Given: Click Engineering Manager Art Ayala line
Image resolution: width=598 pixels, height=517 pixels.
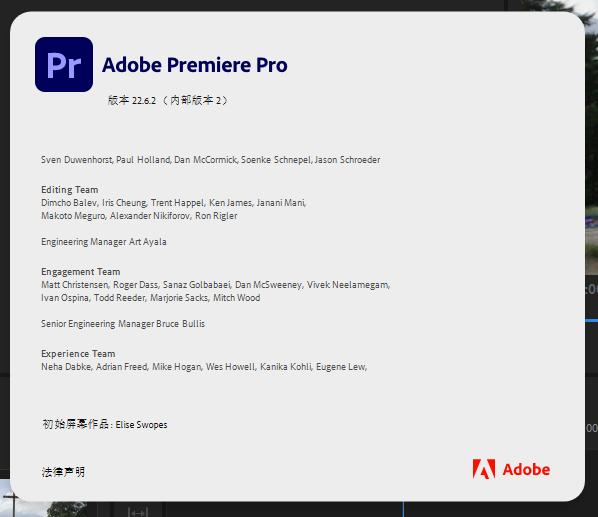Looking at the screenshot, I should [104, 242].
